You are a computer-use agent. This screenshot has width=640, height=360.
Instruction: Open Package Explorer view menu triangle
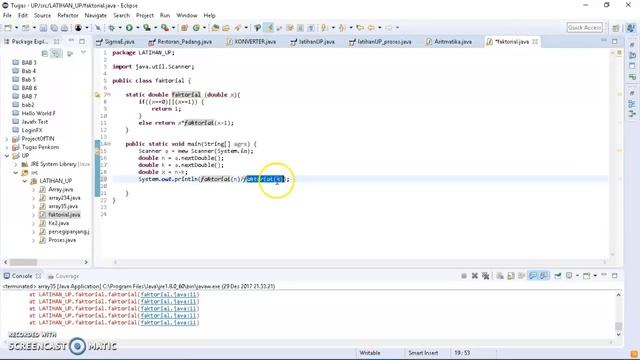coord(83,53)
